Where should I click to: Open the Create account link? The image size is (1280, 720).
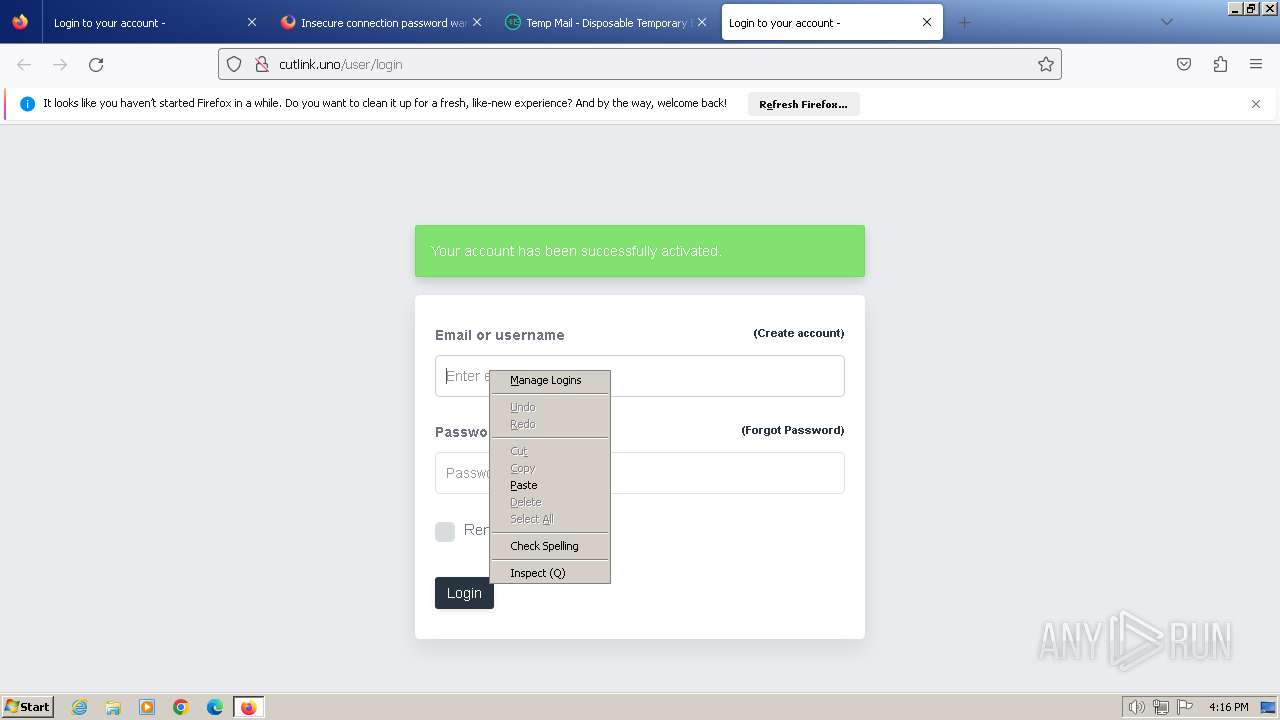[798, 333]
